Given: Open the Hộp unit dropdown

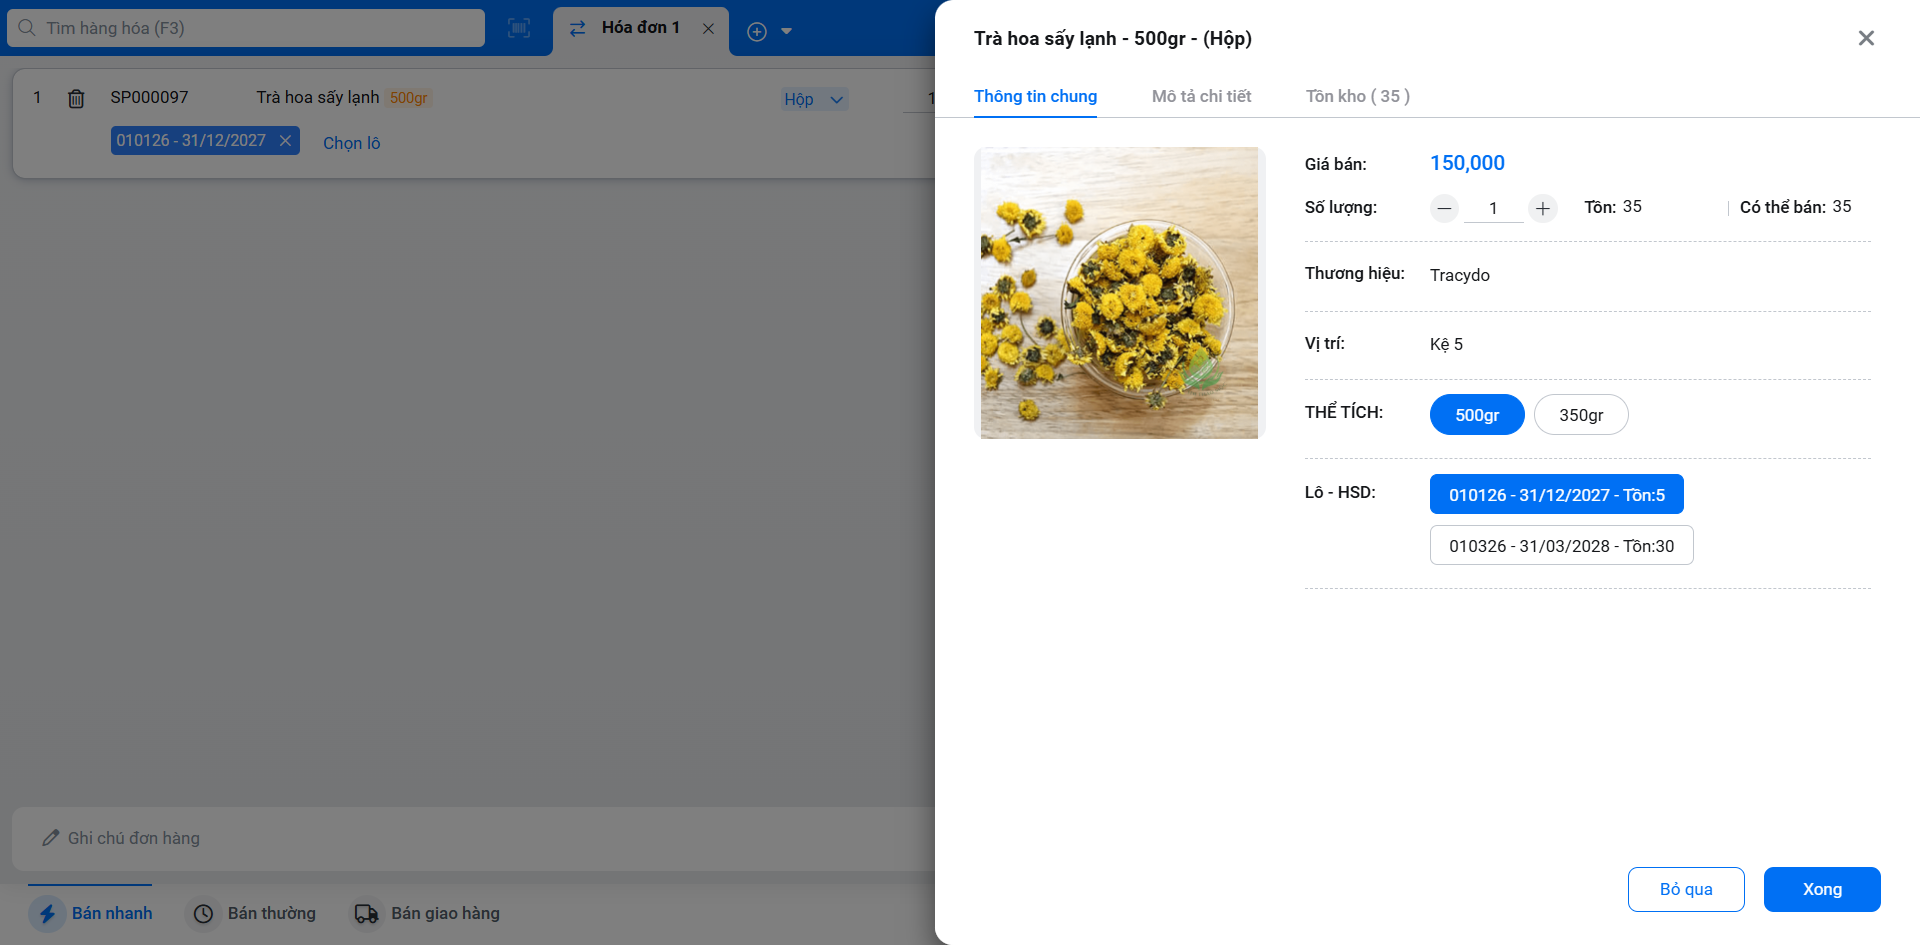Looking at the screenshot, I should pos(814,99).
